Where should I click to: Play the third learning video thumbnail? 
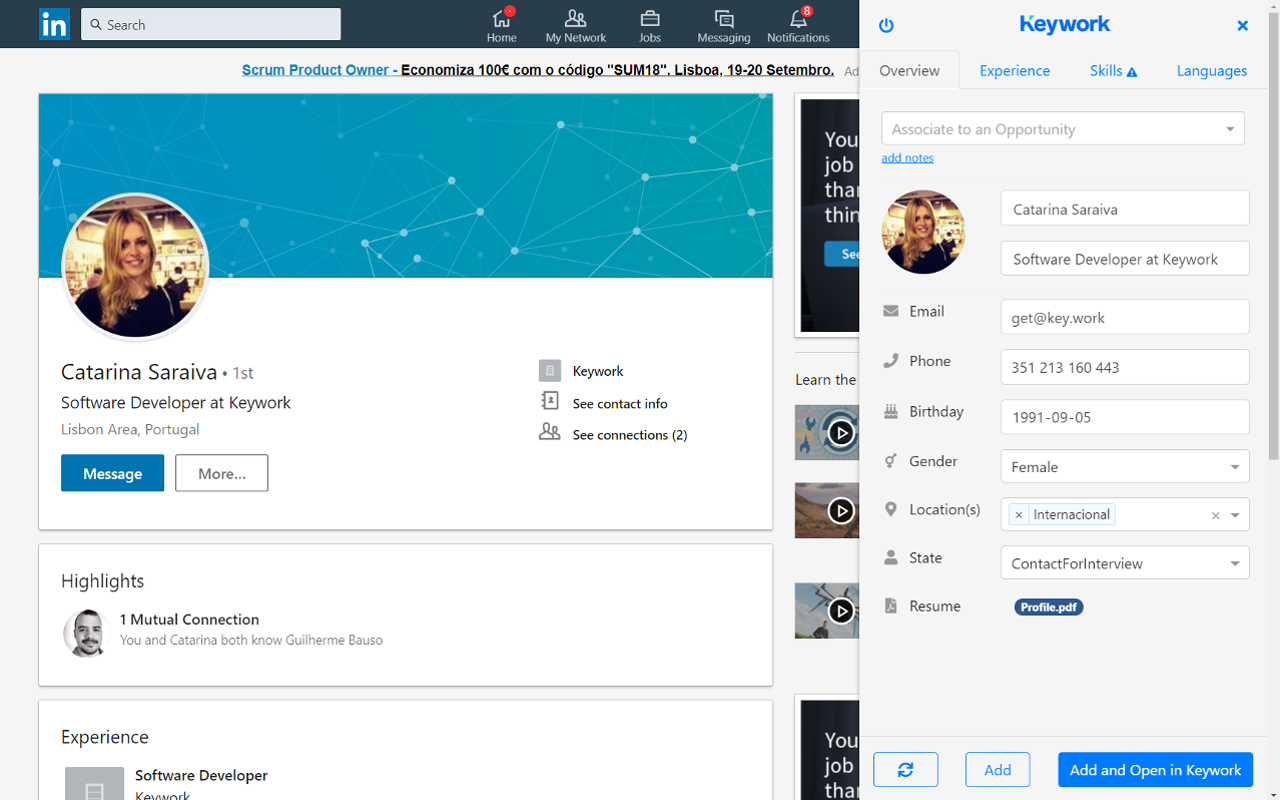coord(841,611)
